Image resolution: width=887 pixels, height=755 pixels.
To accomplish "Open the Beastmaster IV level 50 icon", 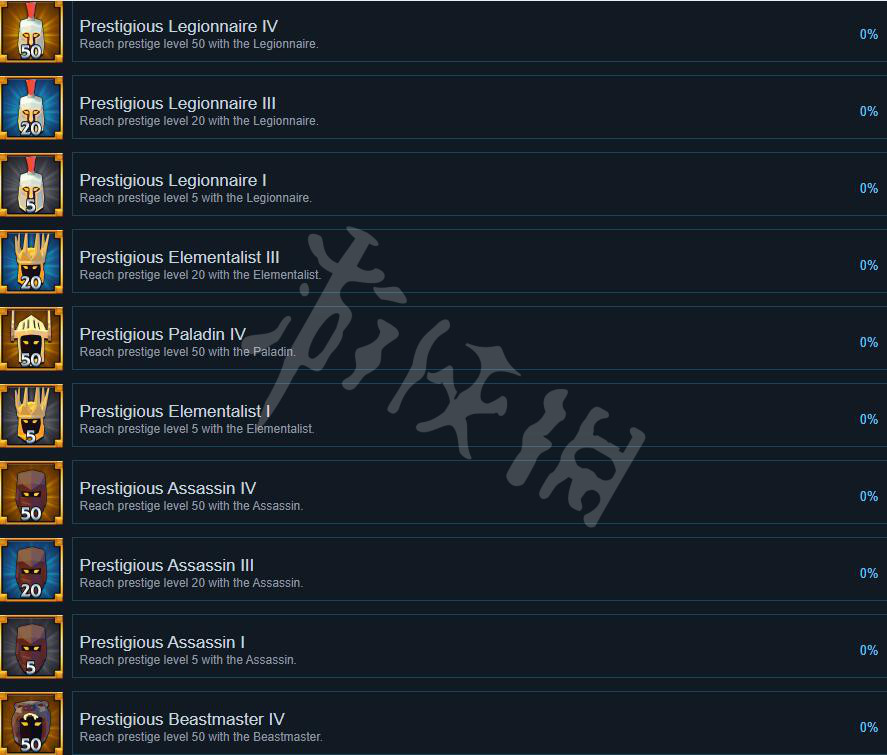I will [31, 723].
